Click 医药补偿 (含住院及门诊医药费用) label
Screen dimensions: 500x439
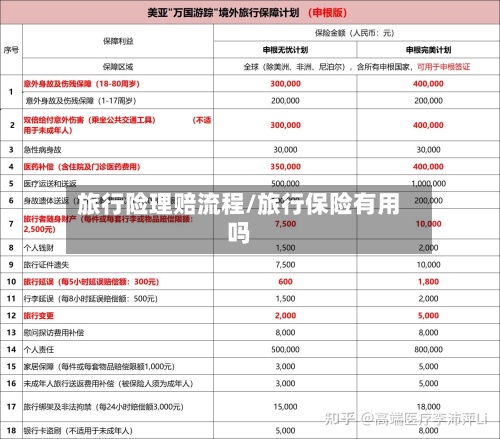pyautogui.click(x=82, y=167)
